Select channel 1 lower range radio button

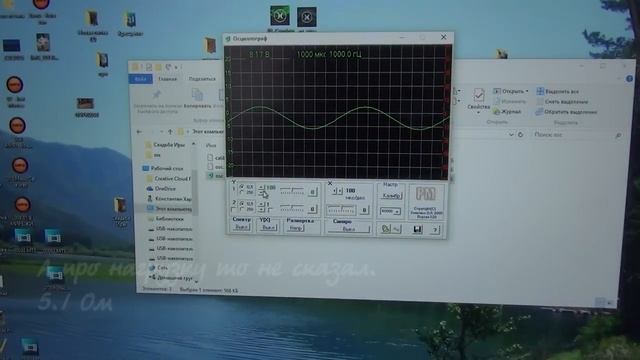click(x=242, y=192)
